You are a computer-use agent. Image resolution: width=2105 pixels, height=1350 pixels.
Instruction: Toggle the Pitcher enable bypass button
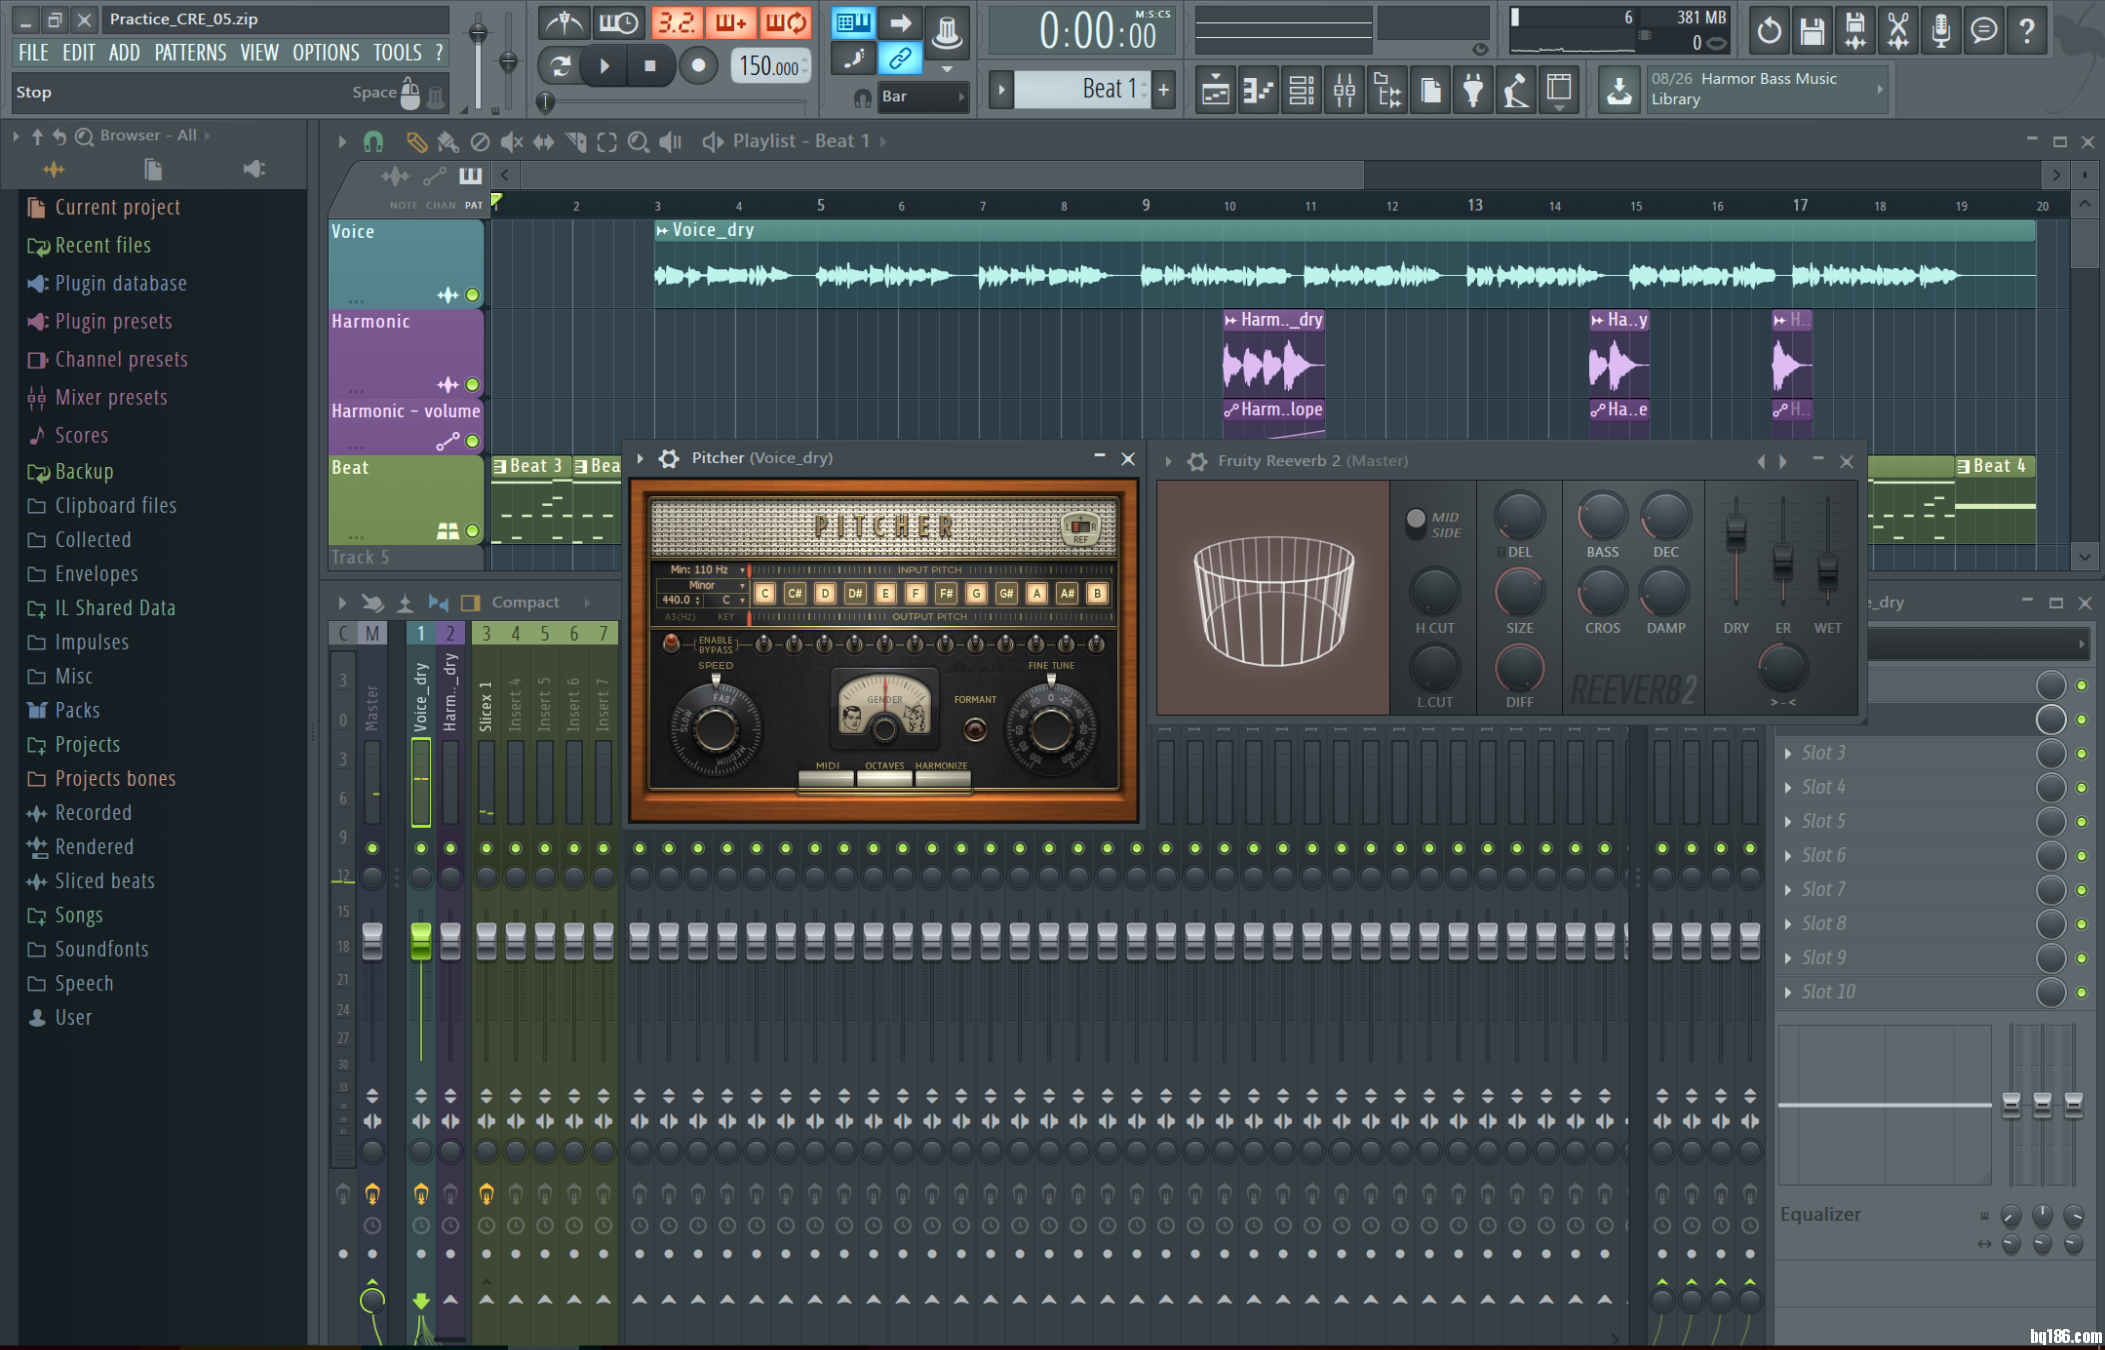[671, 644]
